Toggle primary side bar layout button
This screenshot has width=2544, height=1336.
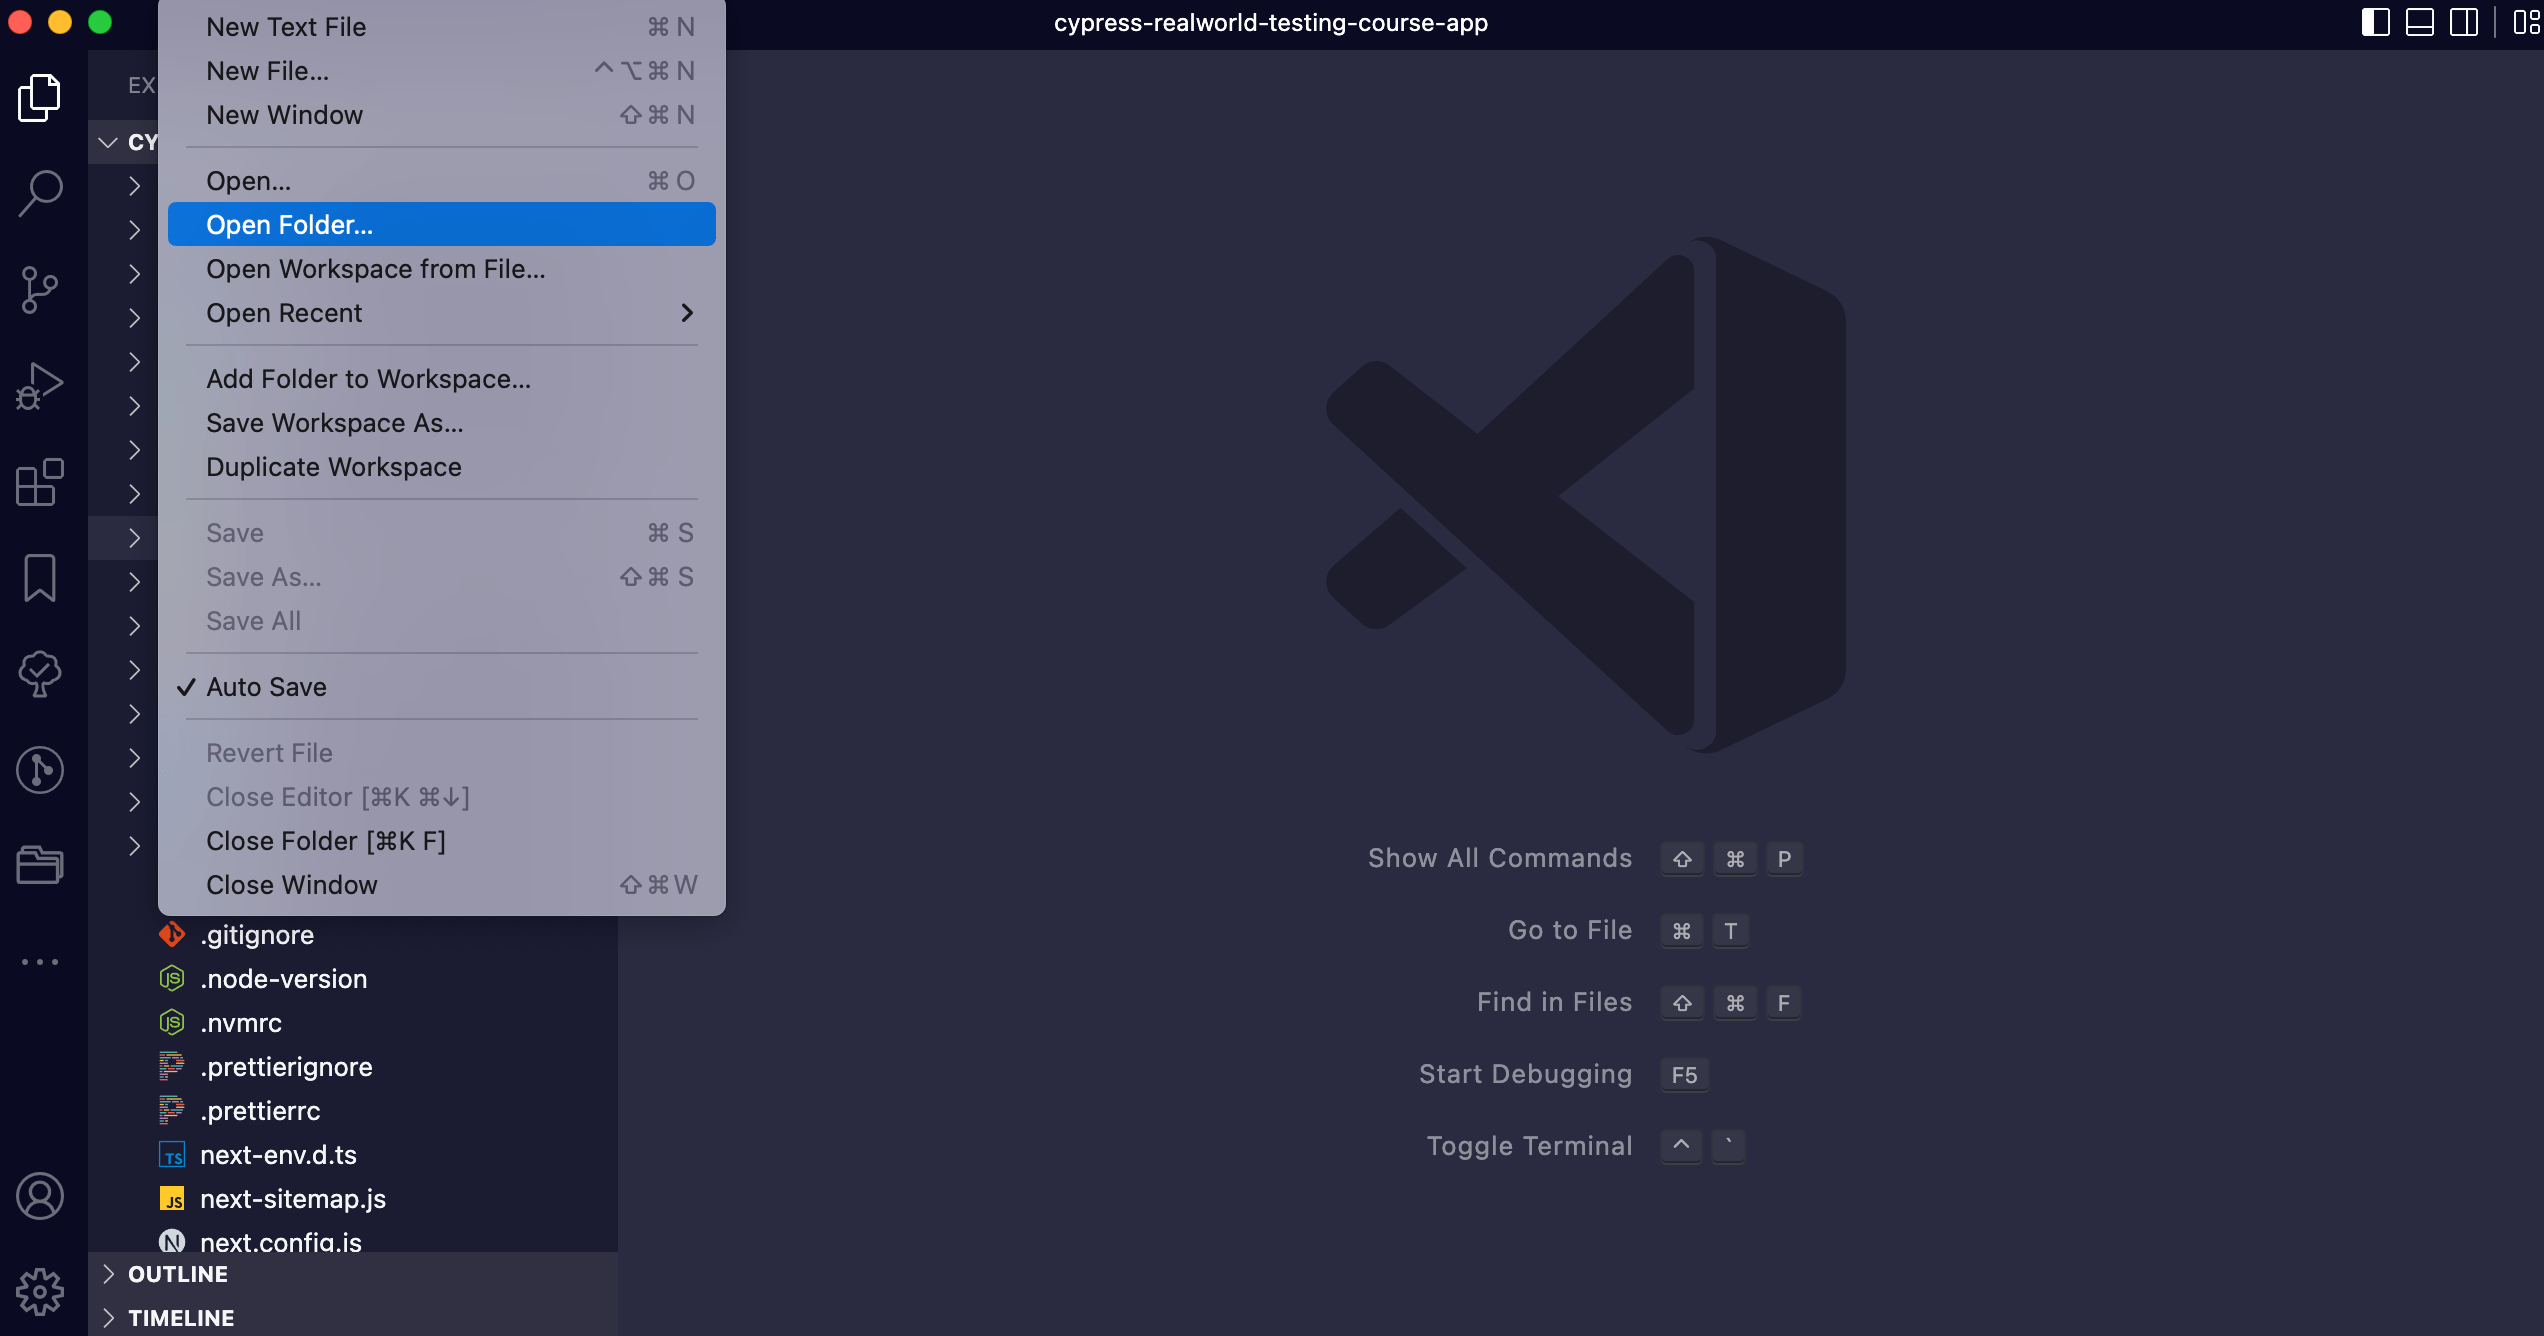[x=2375, y=22]
